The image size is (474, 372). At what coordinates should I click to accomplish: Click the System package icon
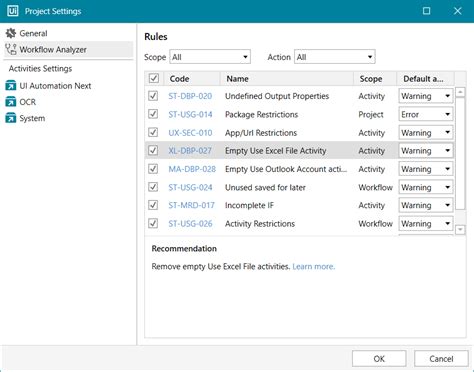(x=11, y=118)
